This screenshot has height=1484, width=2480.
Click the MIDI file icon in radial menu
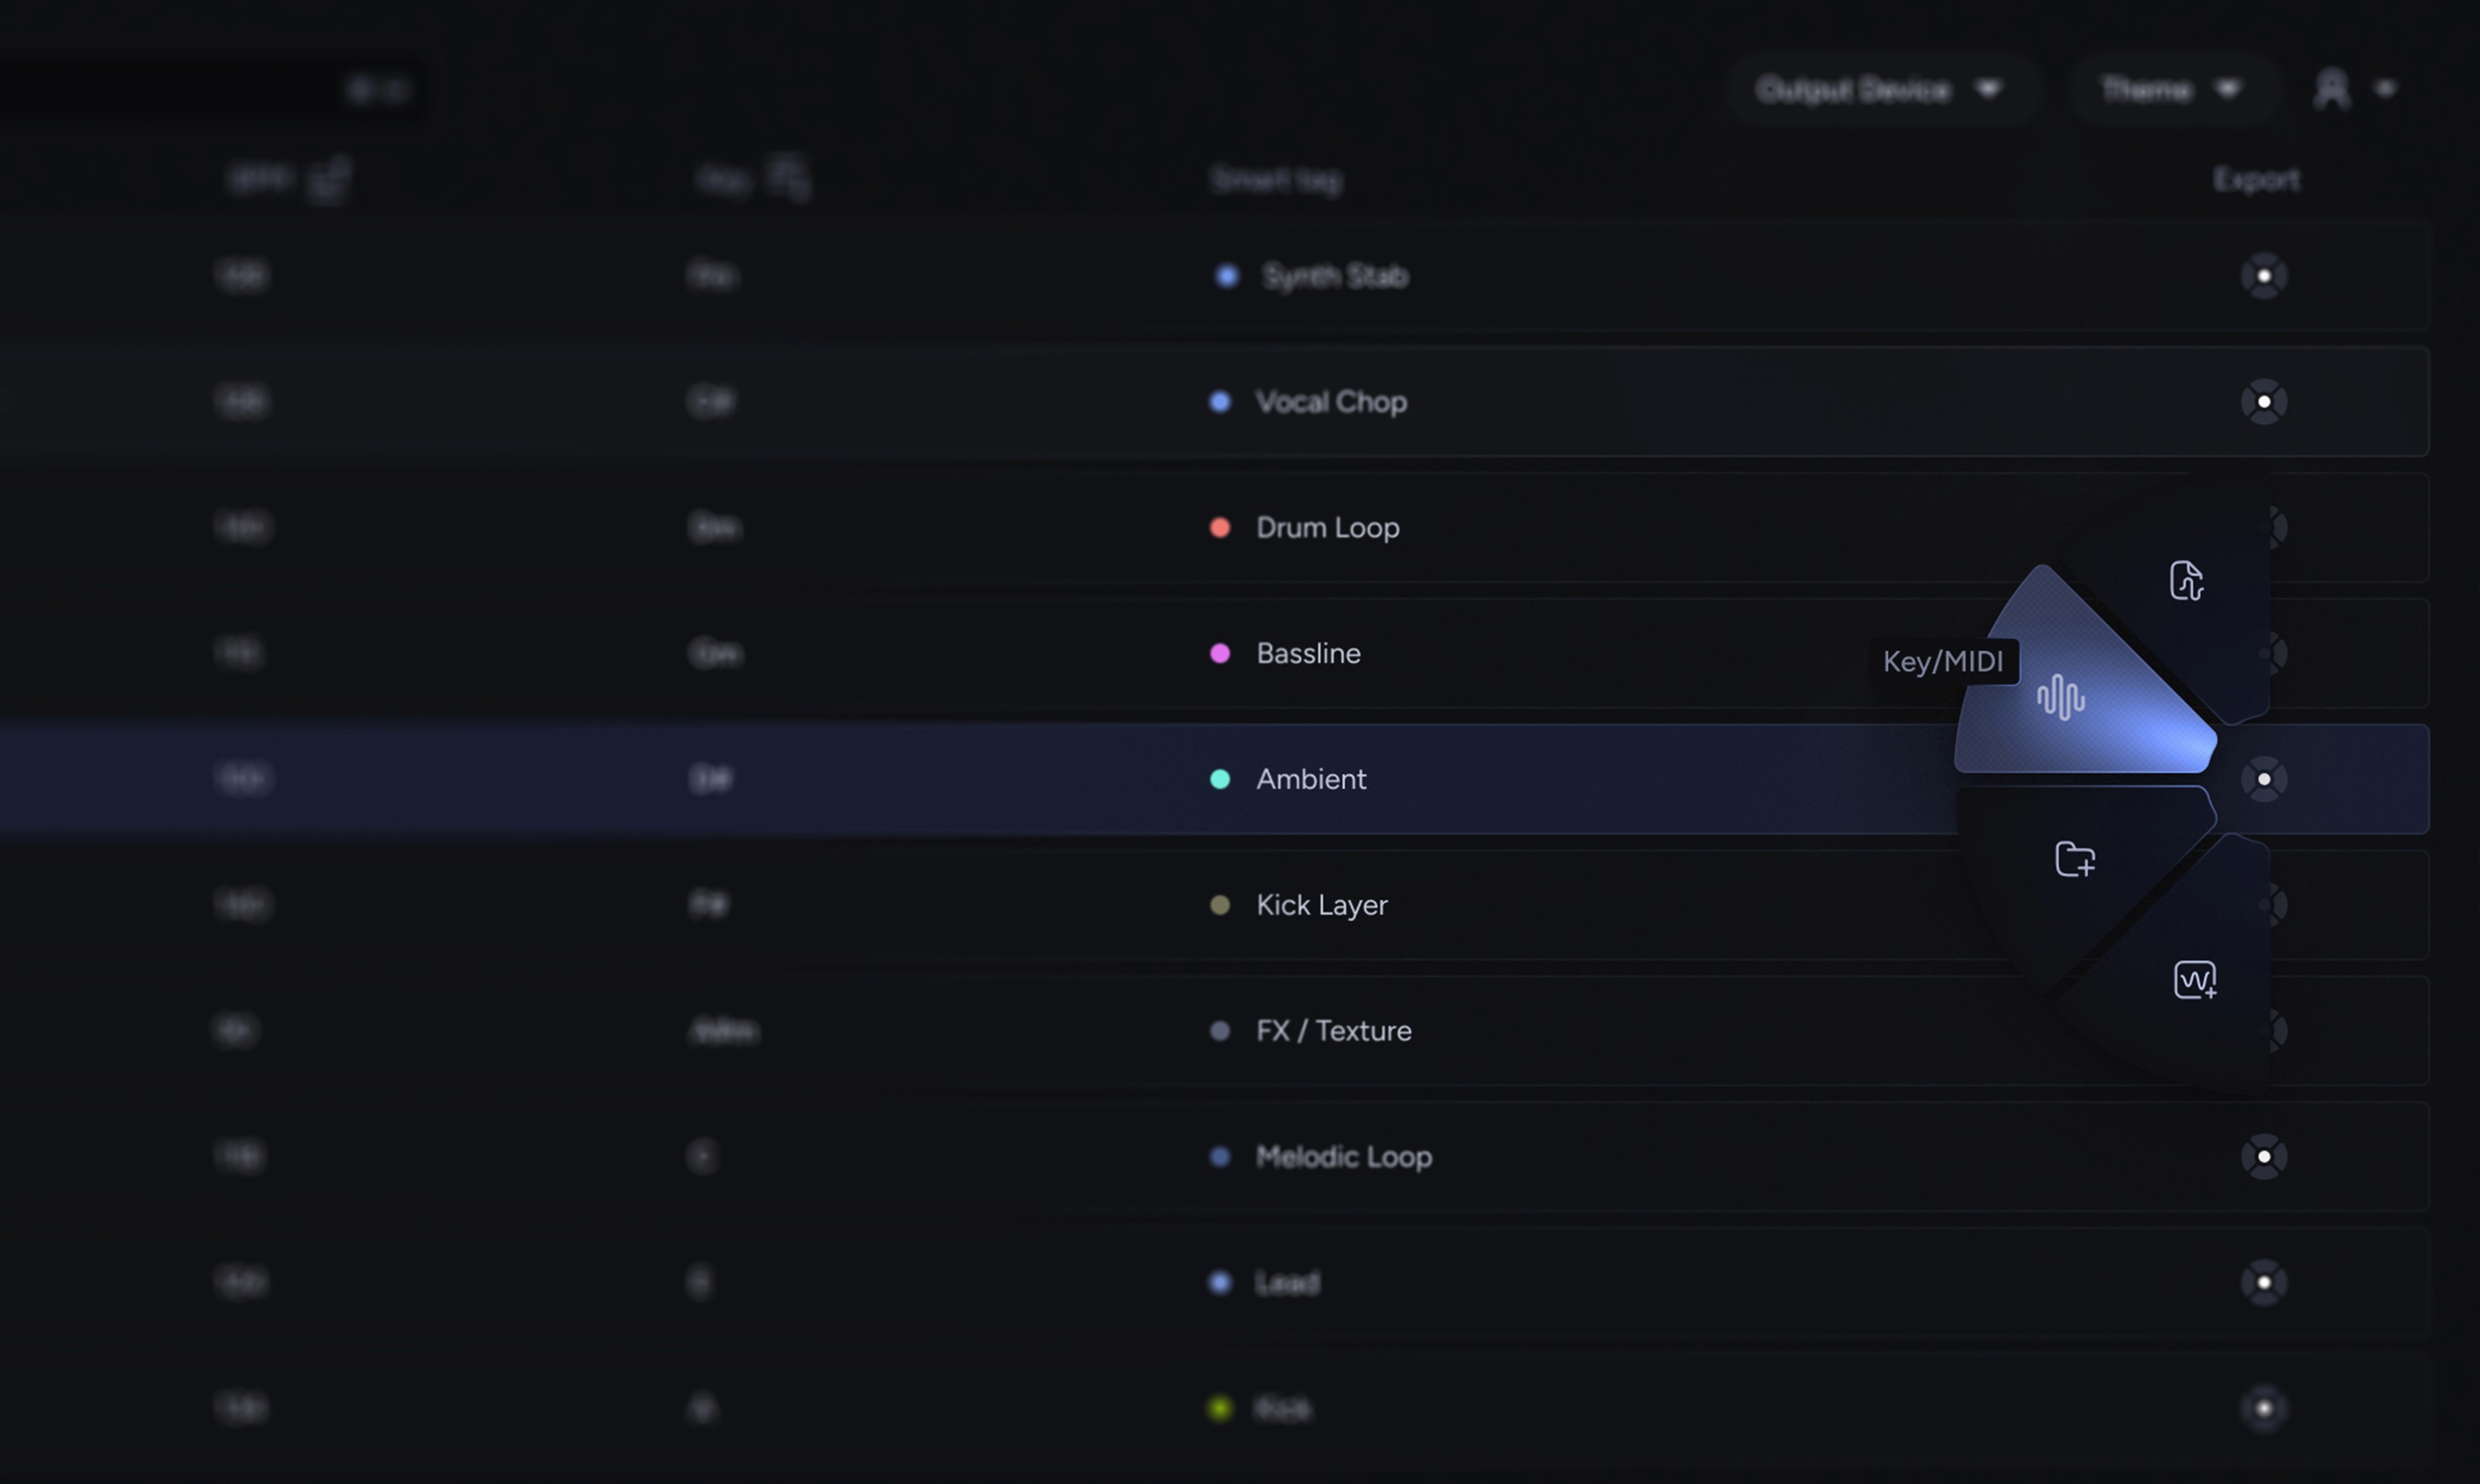point(2186,580)
